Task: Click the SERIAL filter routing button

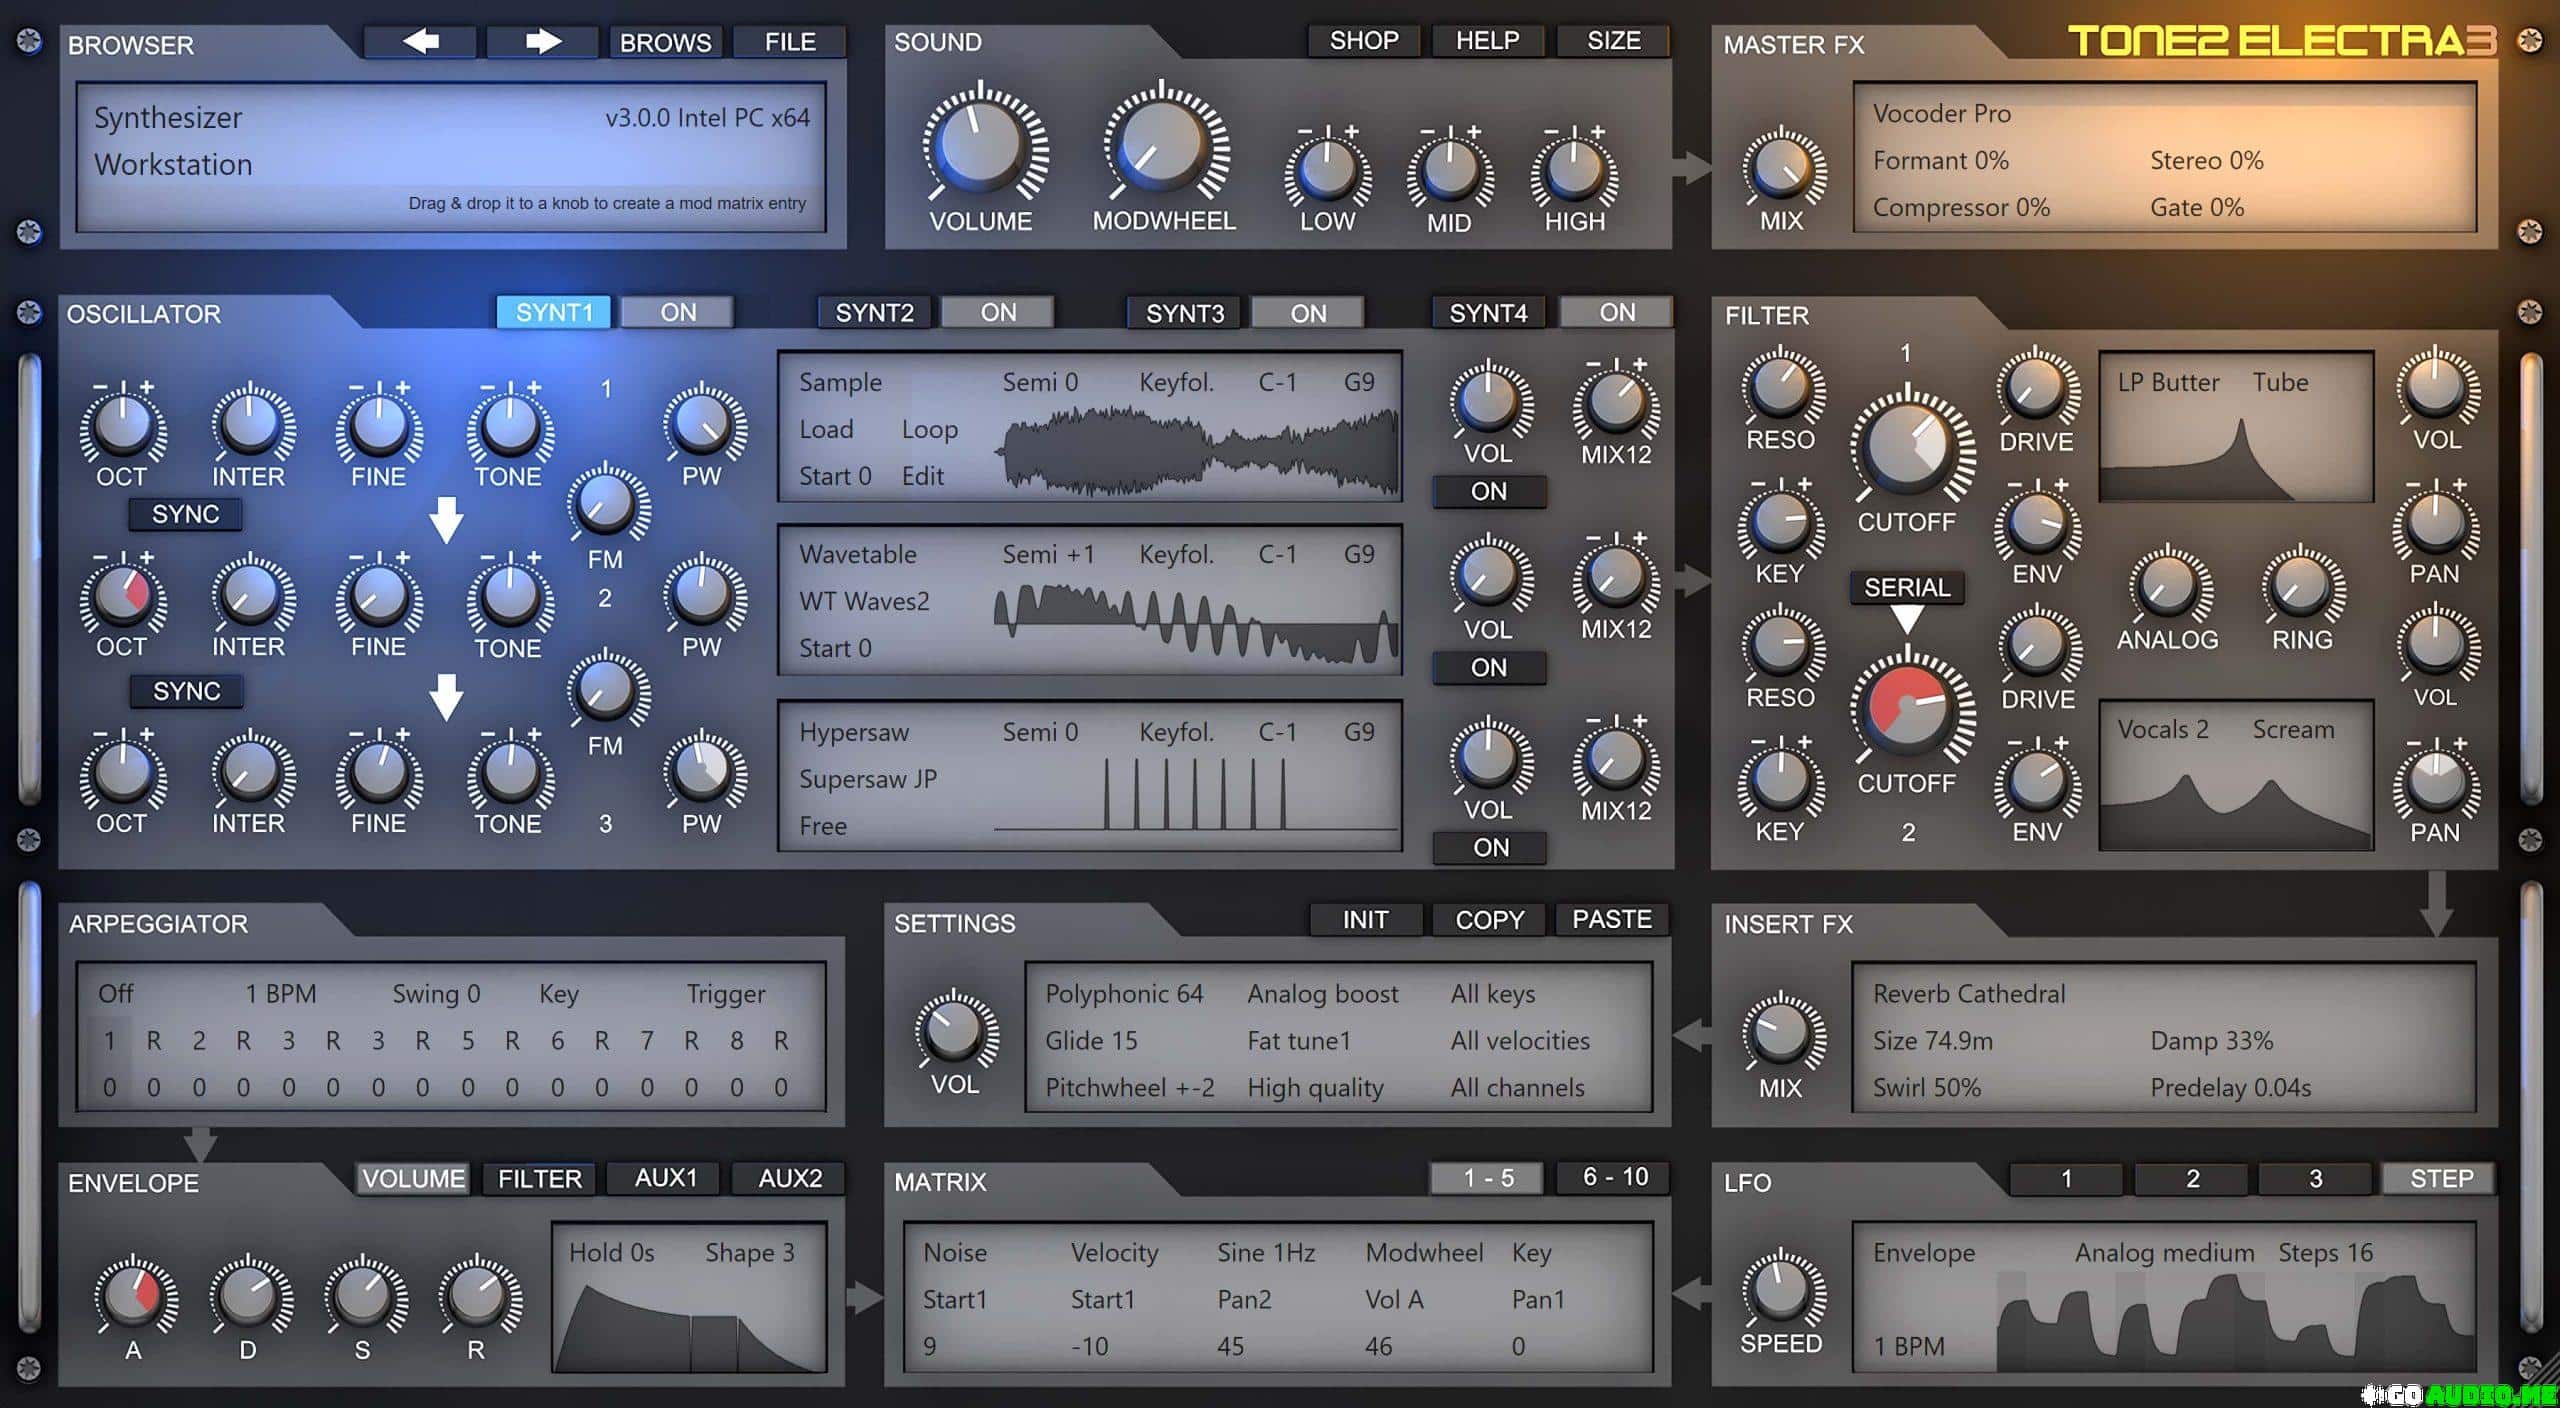Action: tap(1907, 587)
